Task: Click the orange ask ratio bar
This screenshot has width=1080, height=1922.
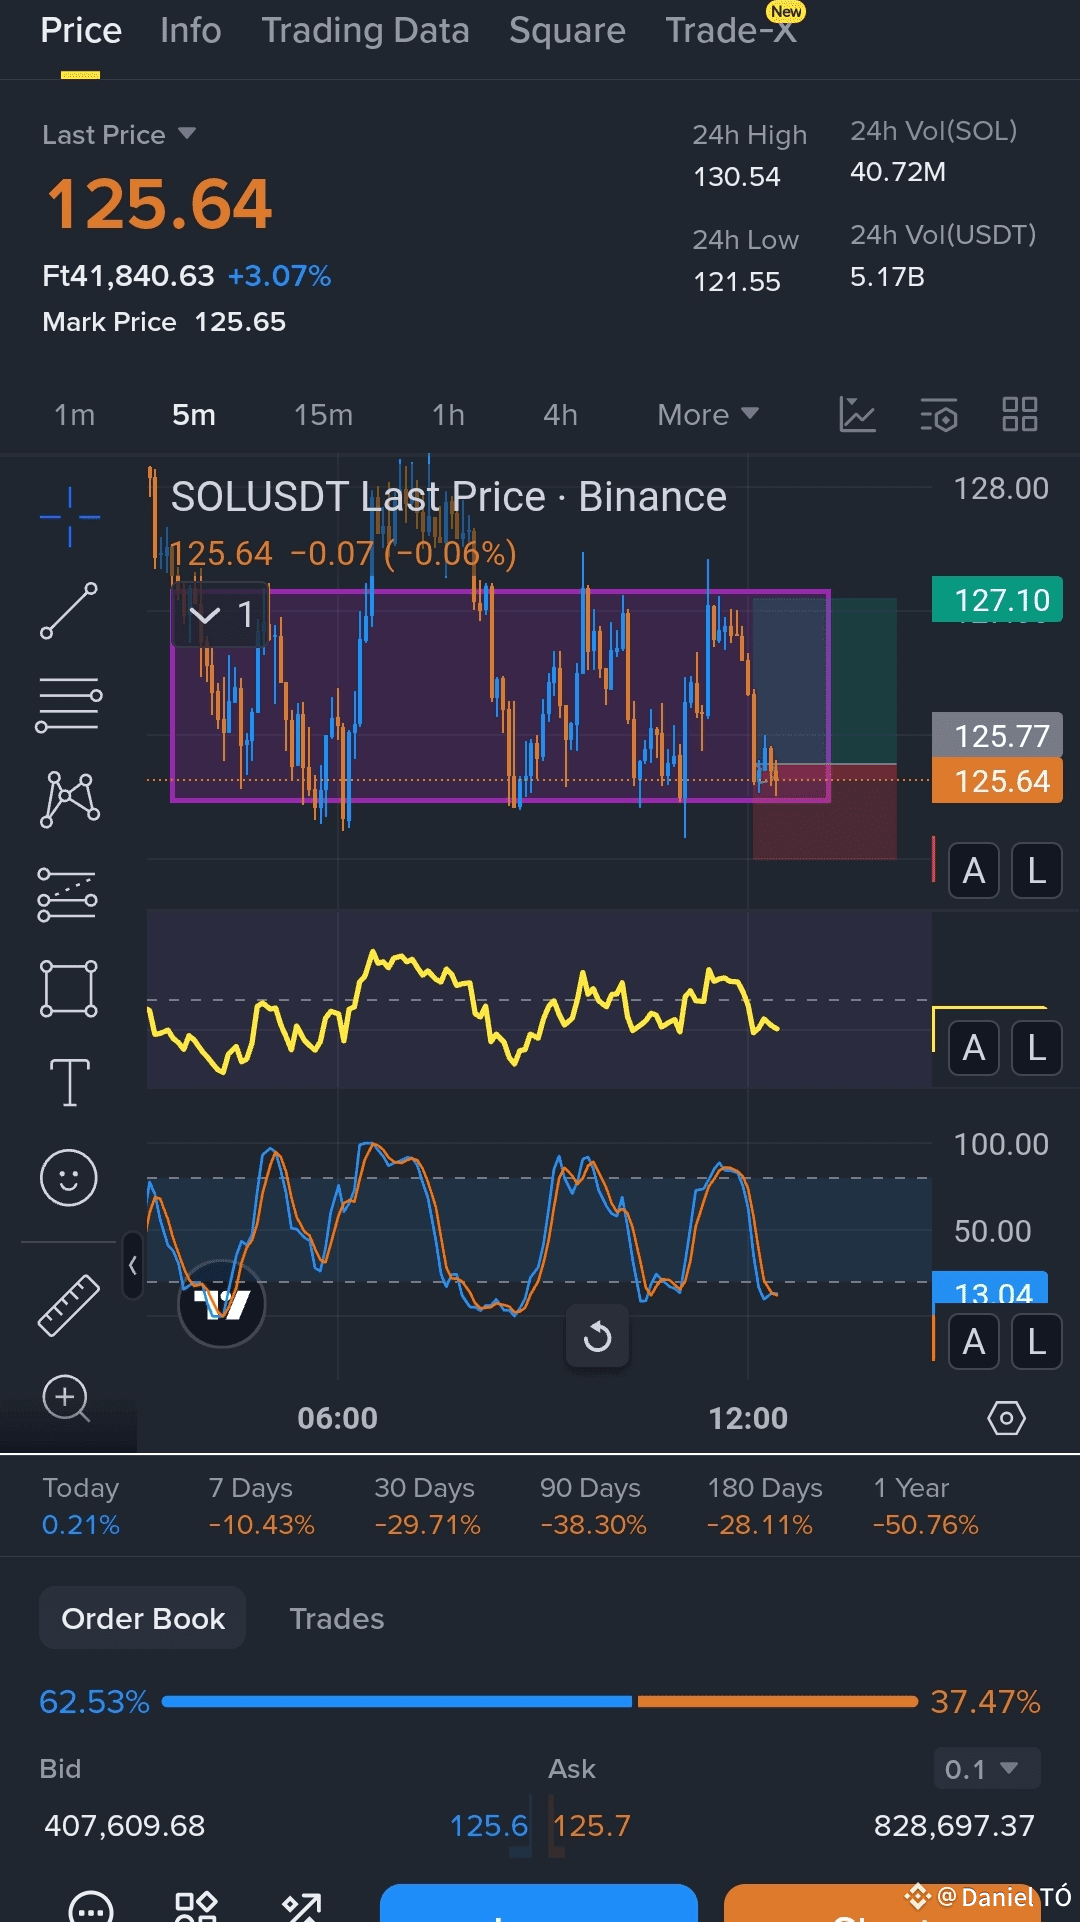Action: tap(777, 1701)
